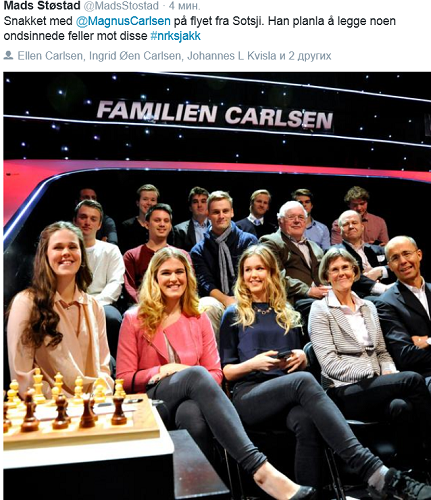Select the man in the white sweater
Image resolution: width=431 pixels, height=500 pixels.
pyautogui.click(x=98, y=253)
